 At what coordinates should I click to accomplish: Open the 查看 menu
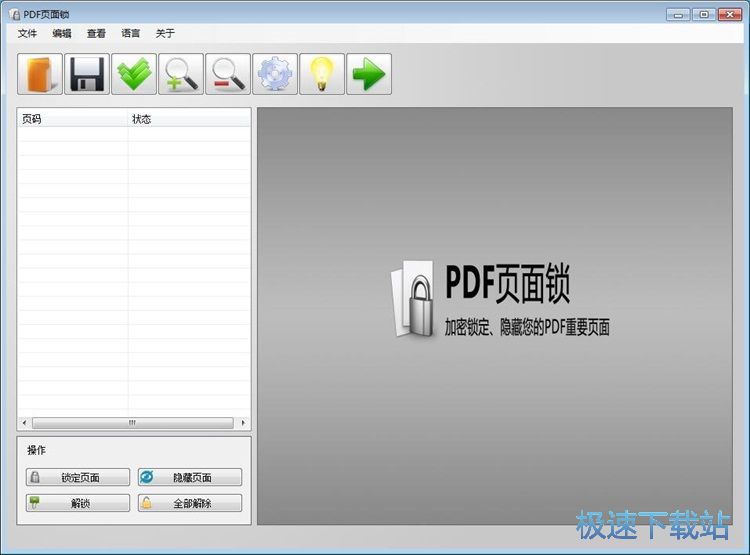tap(96, 33)
